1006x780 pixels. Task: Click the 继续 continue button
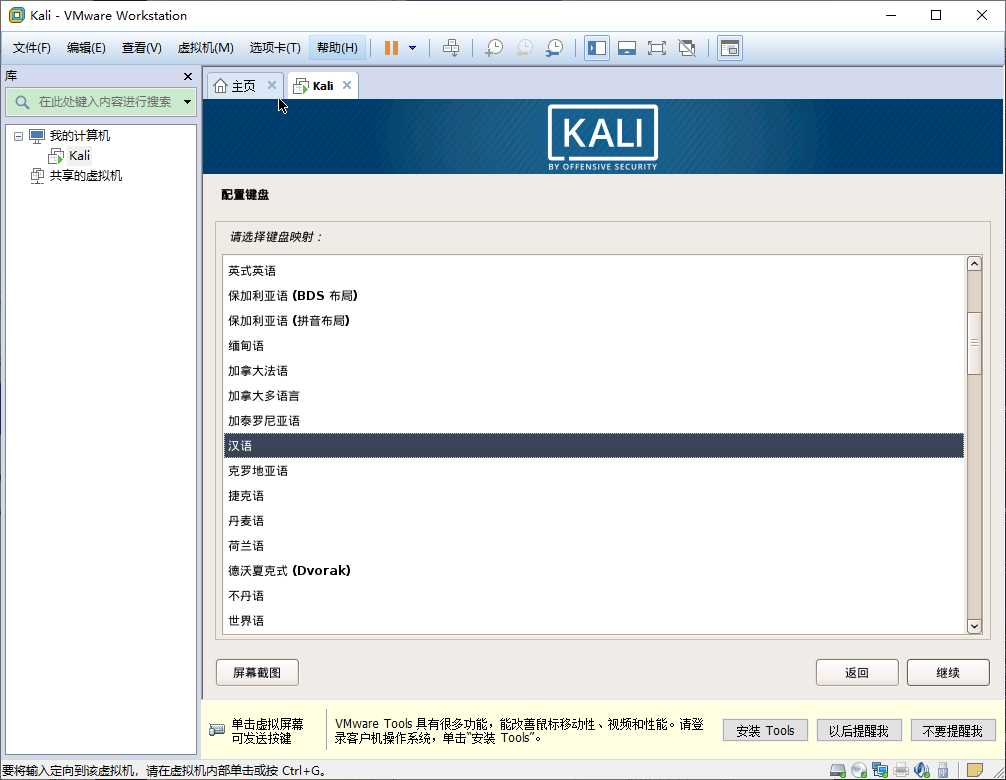pos(948,672)
